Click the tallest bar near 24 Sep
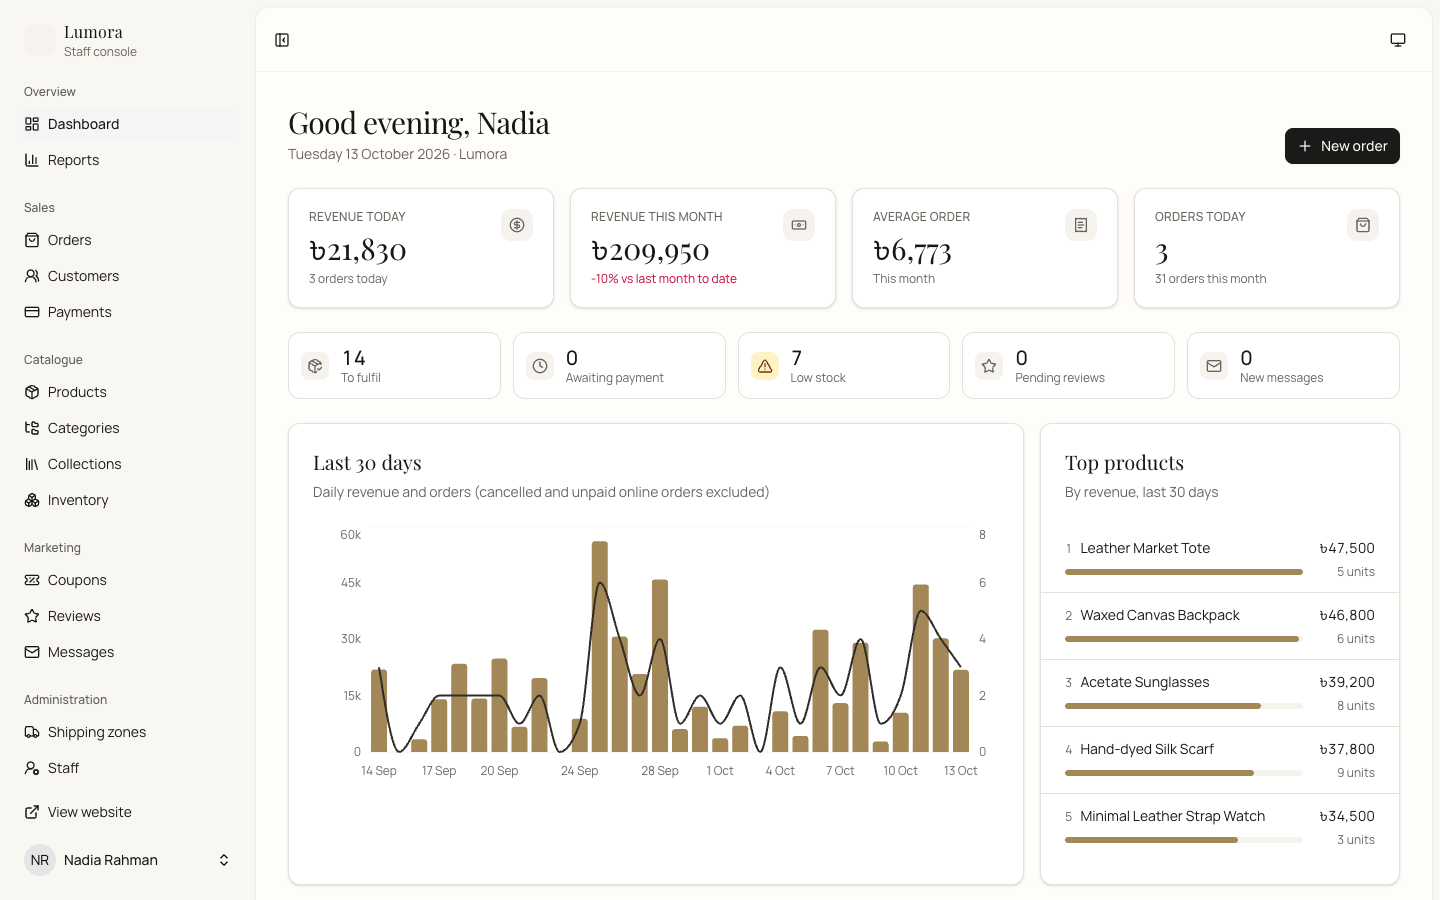This screenshot has width=1440, height=900. 600,646
